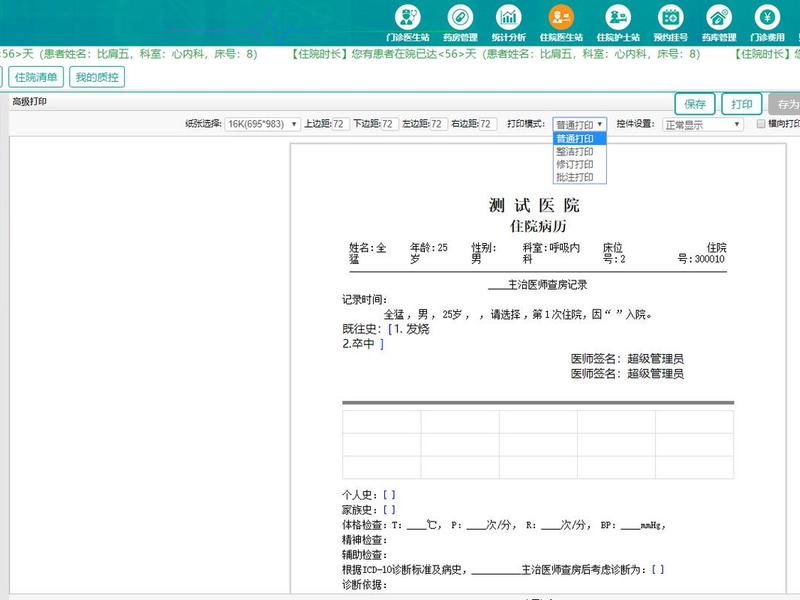Click the 辅助检查: line
Screen dimensions: 800x600
point(364,554)
